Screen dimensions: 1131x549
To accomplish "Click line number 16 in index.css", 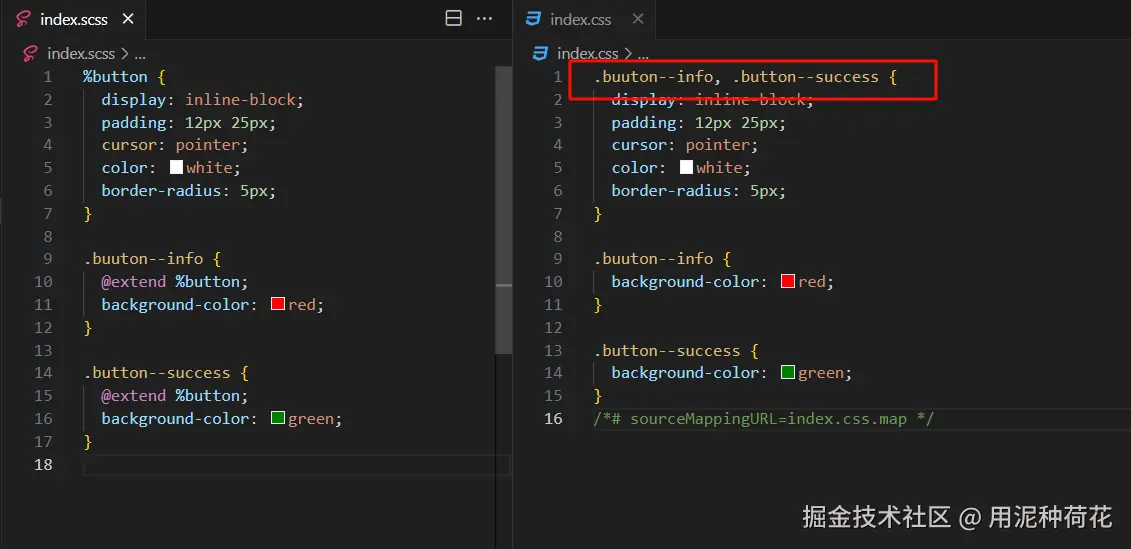I will [553, 418].
